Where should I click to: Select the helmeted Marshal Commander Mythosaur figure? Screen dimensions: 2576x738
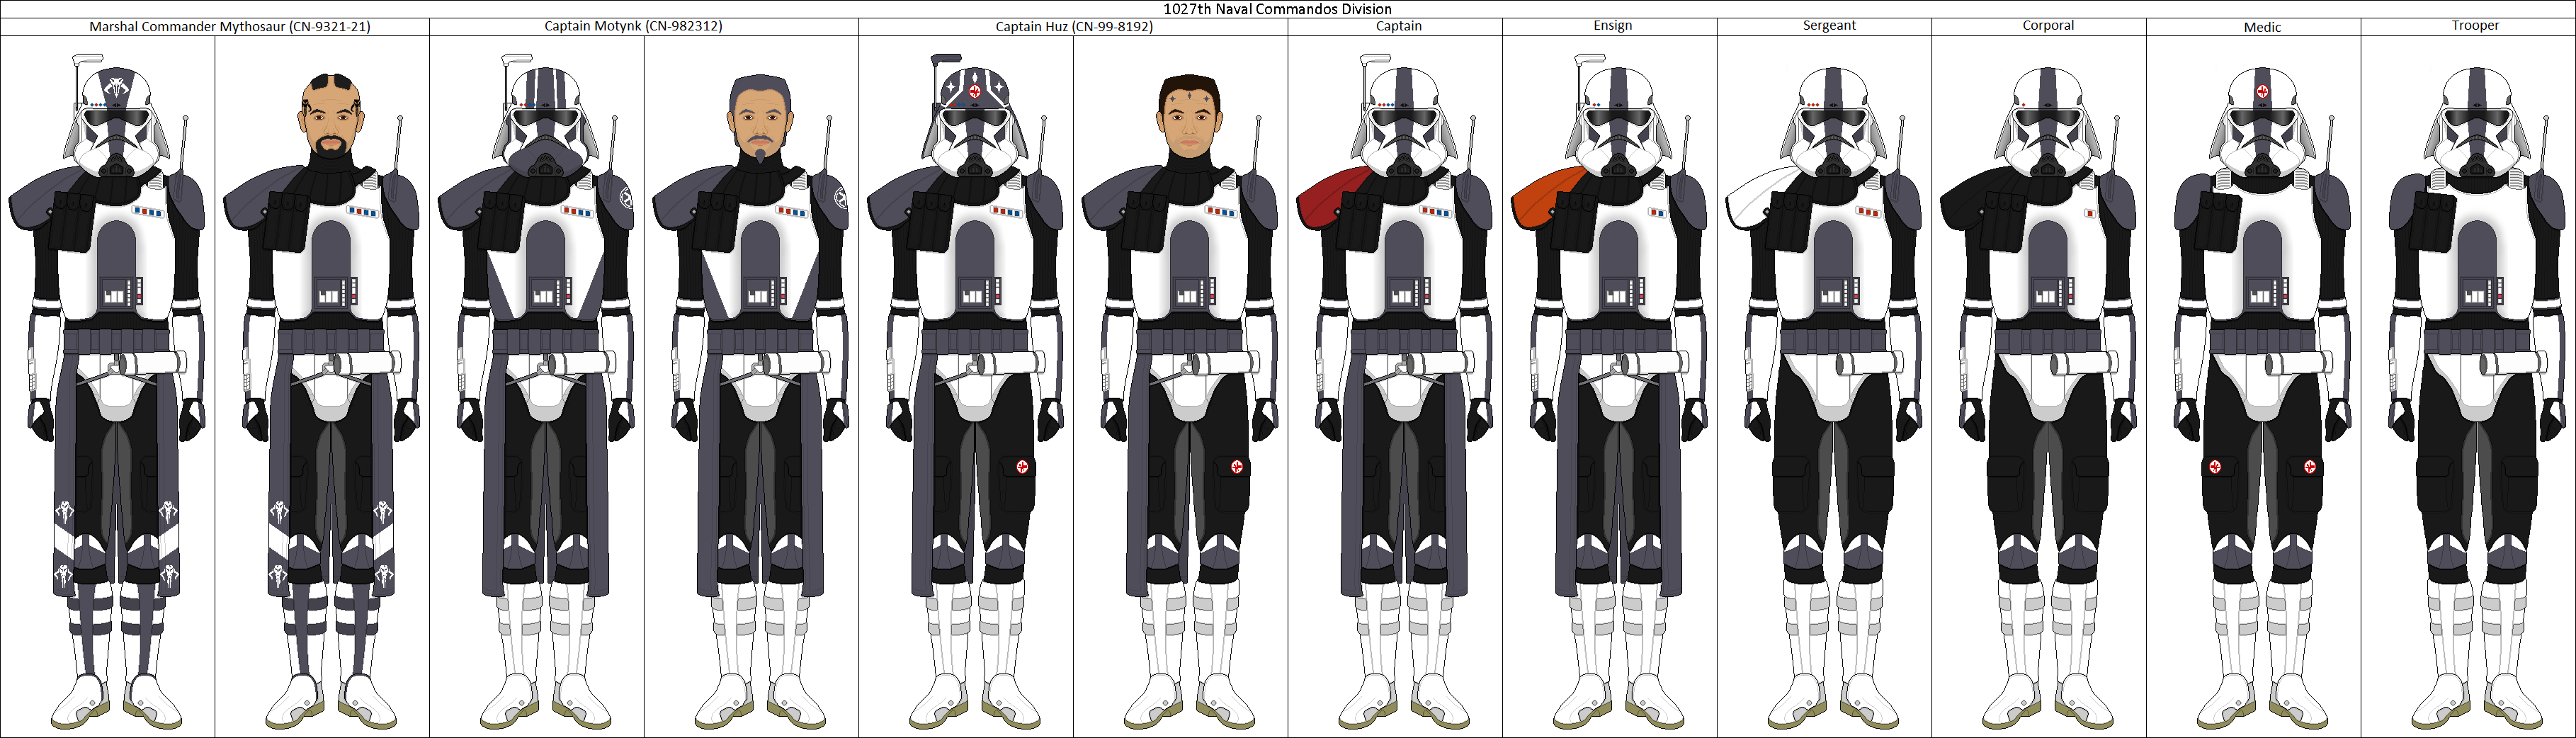tap(108, 392)
